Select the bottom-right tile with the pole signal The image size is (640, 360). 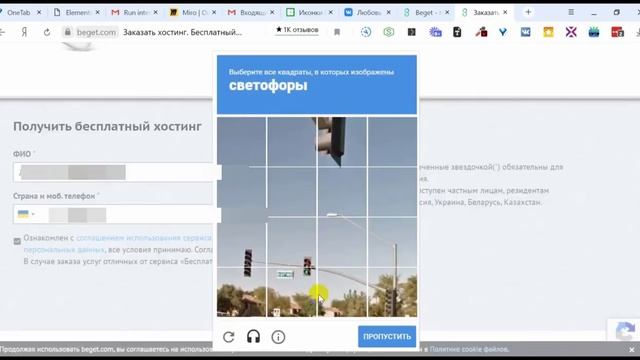392,292
